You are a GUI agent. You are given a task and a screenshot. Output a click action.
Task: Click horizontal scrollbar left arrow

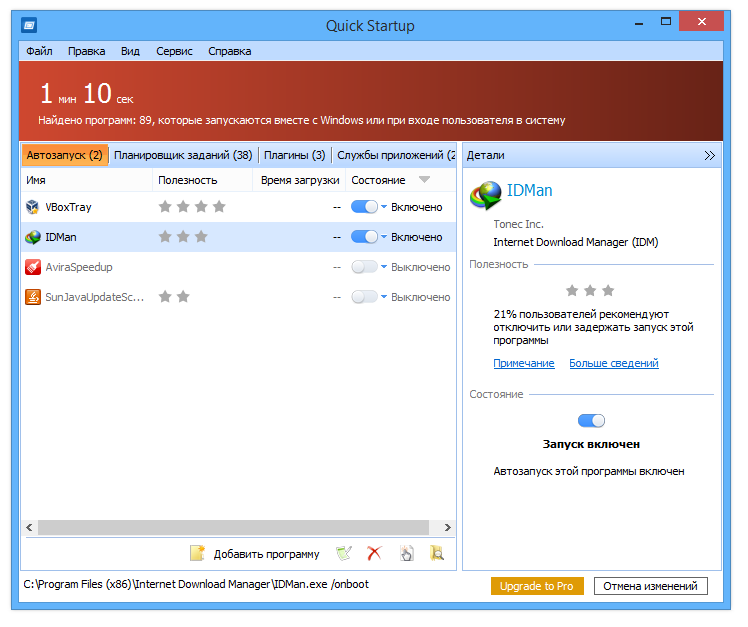pyautogui.click(x=30, y=527)
